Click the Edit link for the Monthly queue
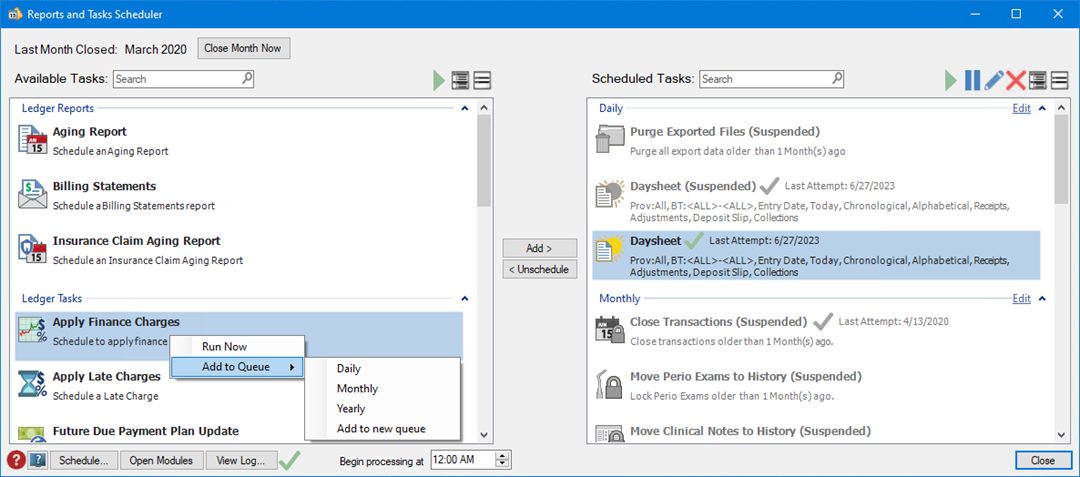 click(x=1021, y=298)
